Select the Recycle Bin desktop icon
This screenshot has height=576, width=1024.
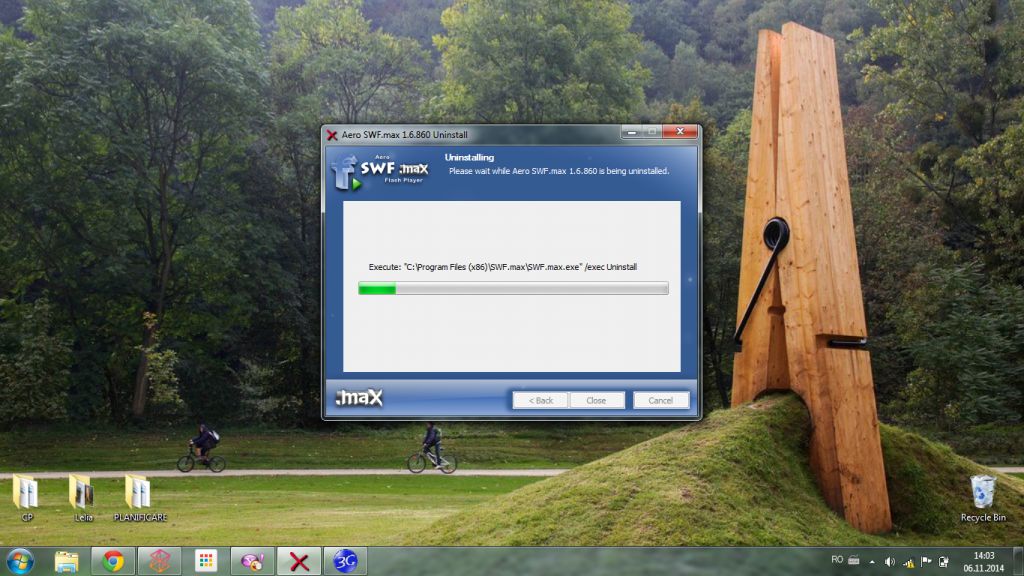coord(983,498)
